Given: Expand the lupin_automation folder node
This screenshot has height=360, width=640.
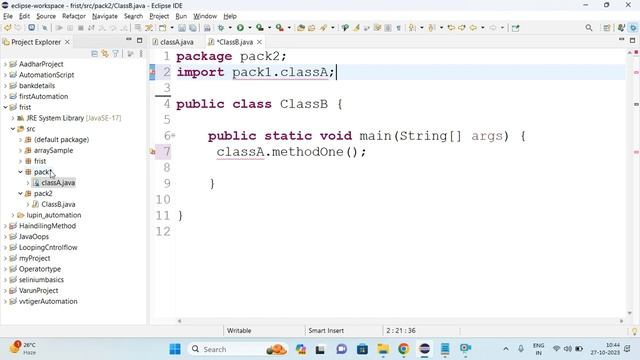Looking at the screenshot, I should (x=13, y=215).
